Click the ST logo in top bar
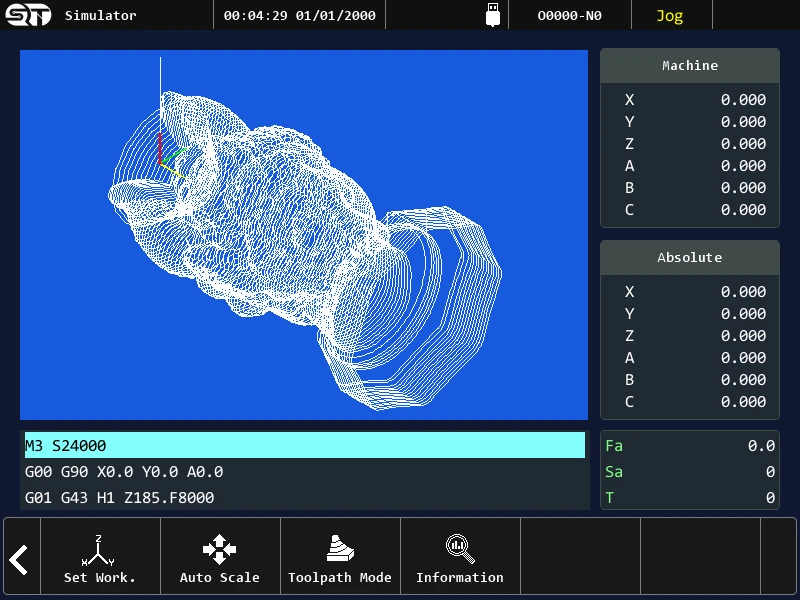Viewport: 800px width, 600px height. point(29,15)
